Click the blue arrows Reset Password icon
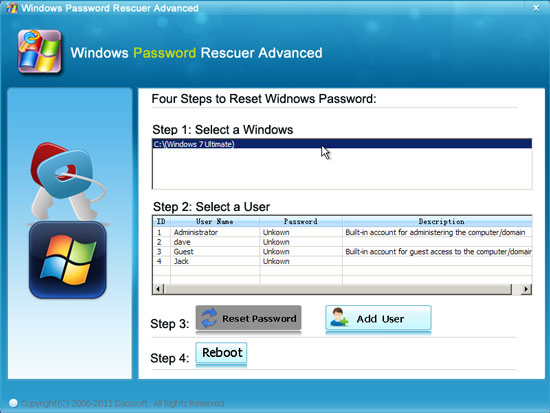Viewport: 550px width, 413px height. tap(209, 318)
